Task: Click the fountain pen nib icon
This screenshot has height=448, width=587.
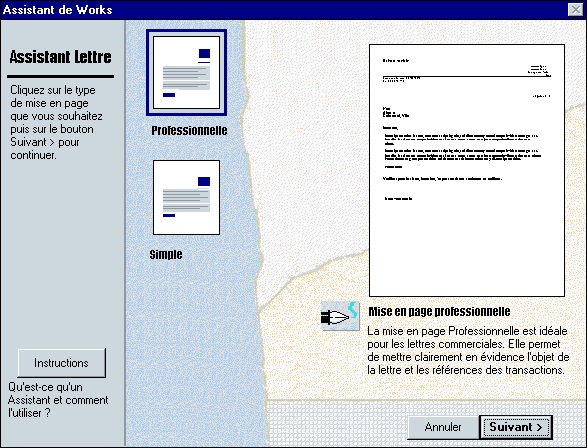Action: [340, 316]
